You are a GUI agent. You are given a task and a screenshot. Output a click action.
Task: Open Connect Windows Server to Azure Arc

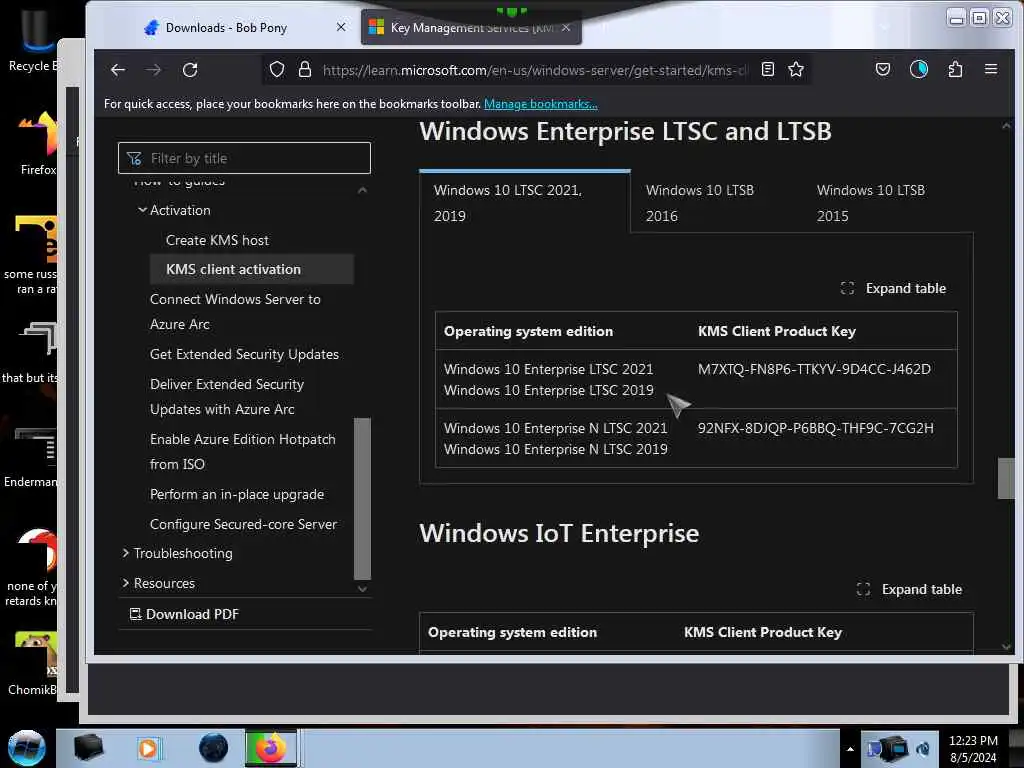(235, 312)
